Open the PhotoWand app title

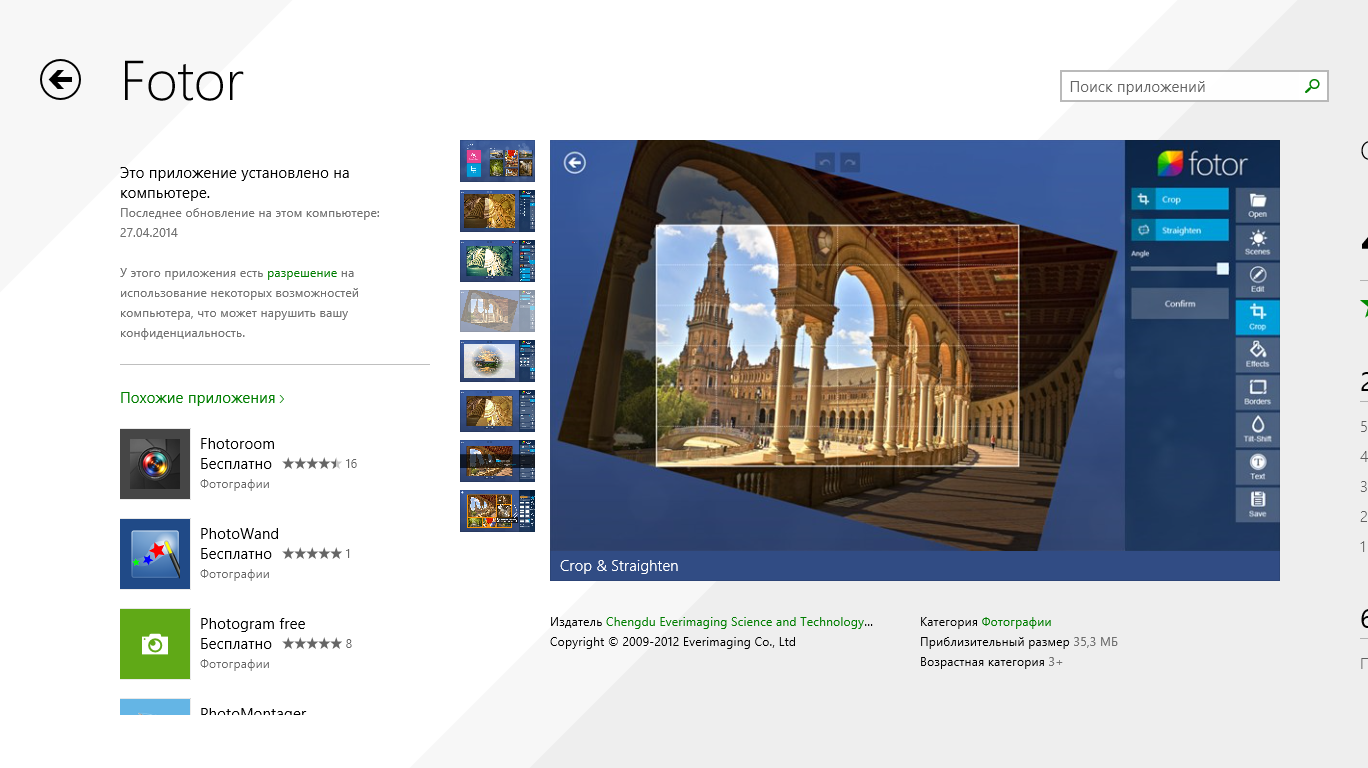(x=239, y=534)
